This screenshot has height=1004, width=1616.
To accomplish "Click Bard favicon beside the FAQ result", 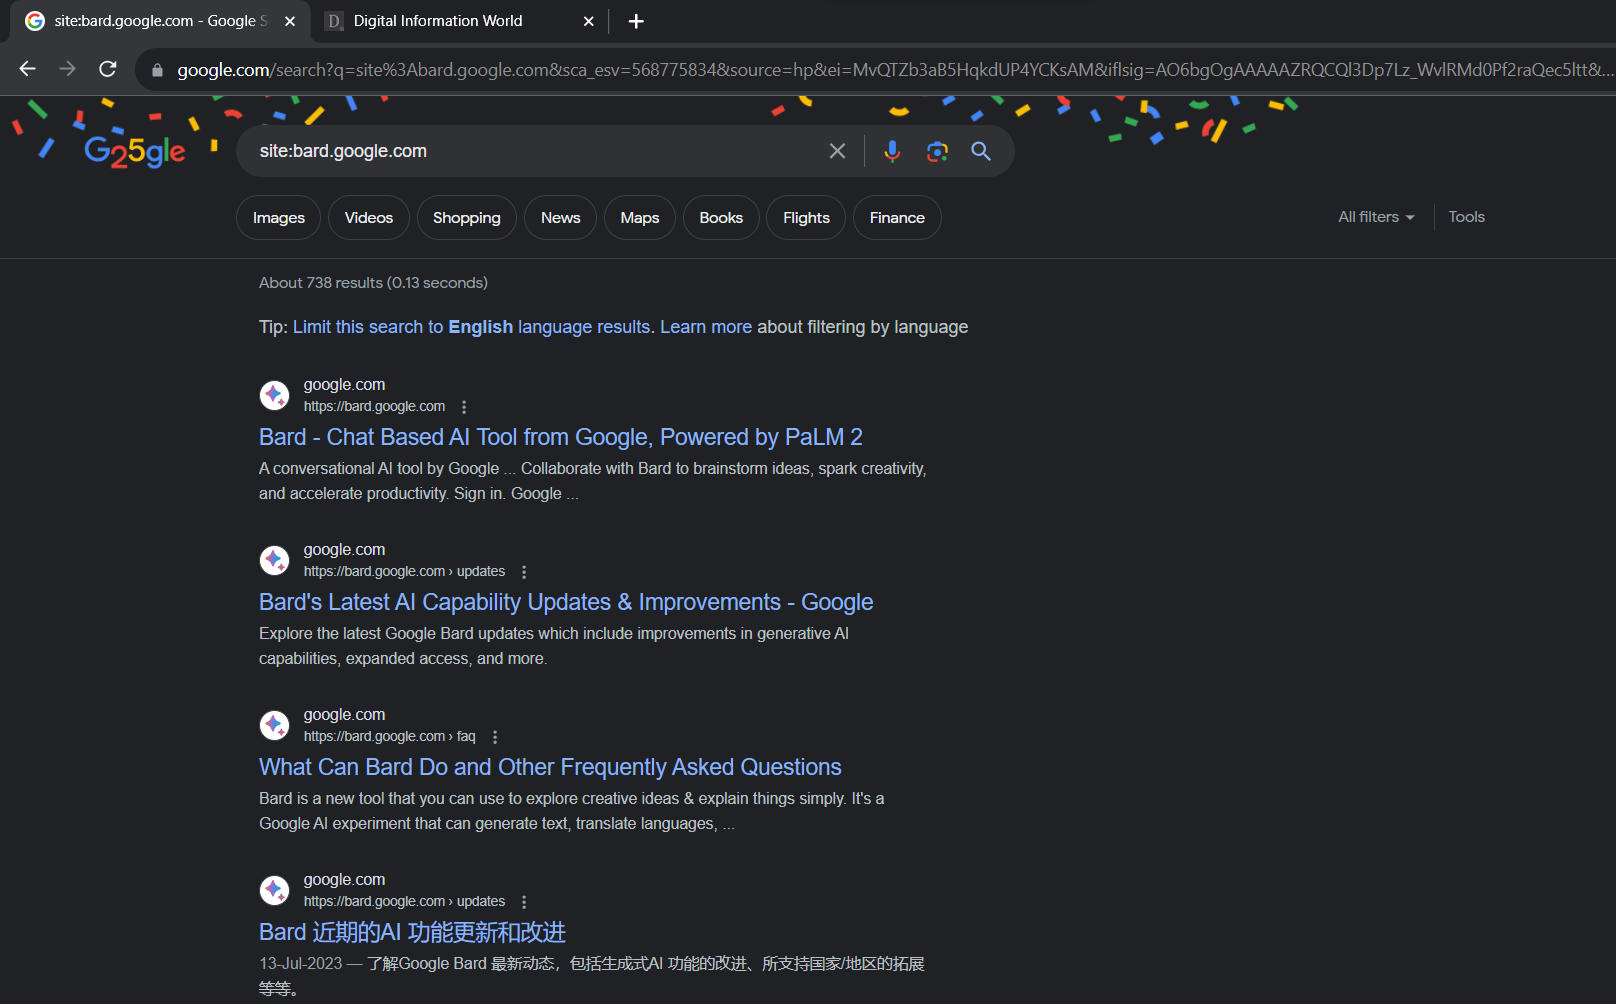I will (274, 725).
